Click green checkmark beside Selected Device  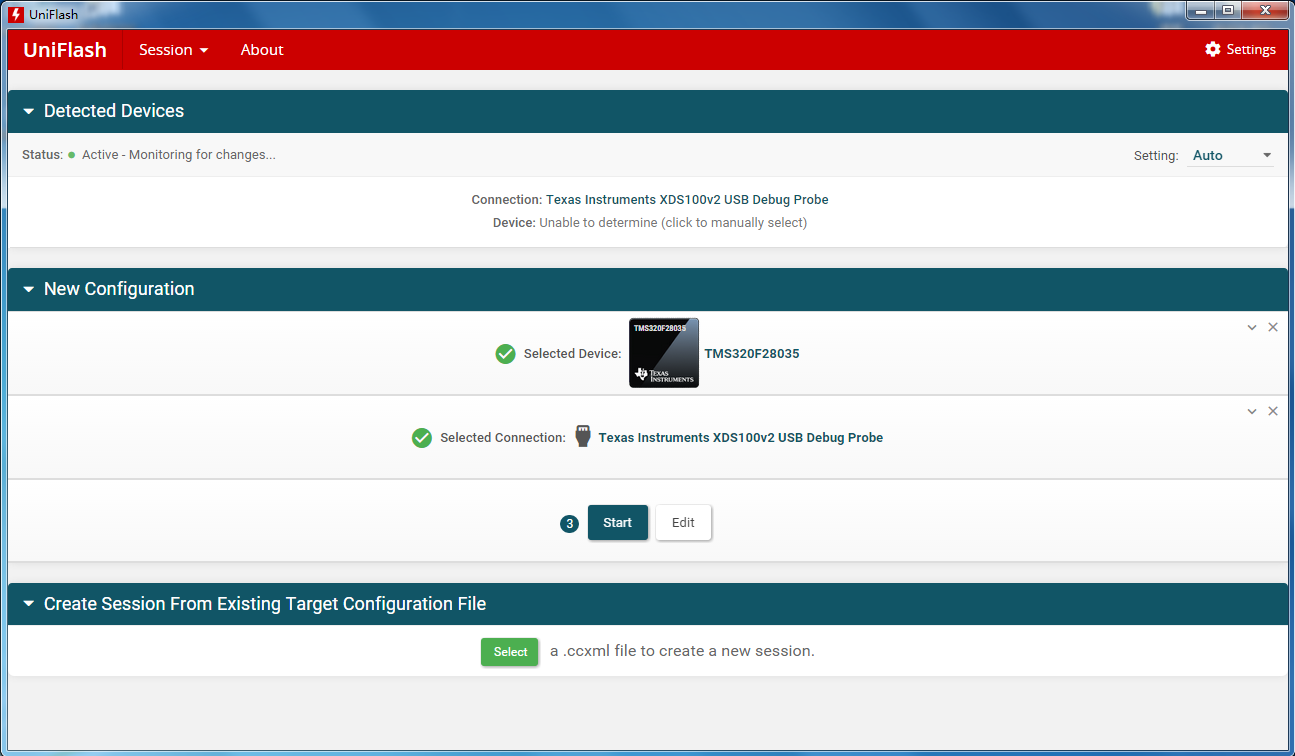tap(506, 354)
